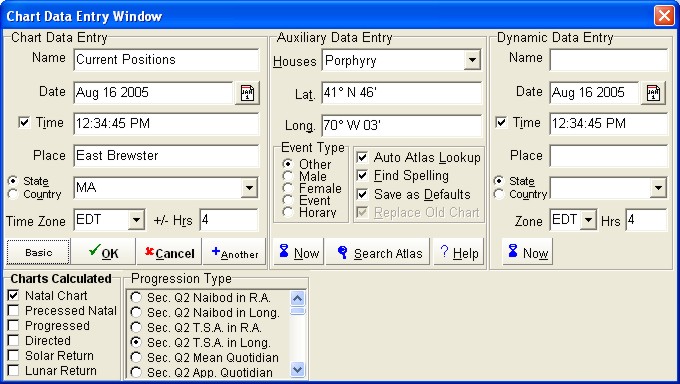Viewport: 680px width, 384px height.
Task: Select Country radio in Dynamic Data Entry
Action: [x=499, y=194]
